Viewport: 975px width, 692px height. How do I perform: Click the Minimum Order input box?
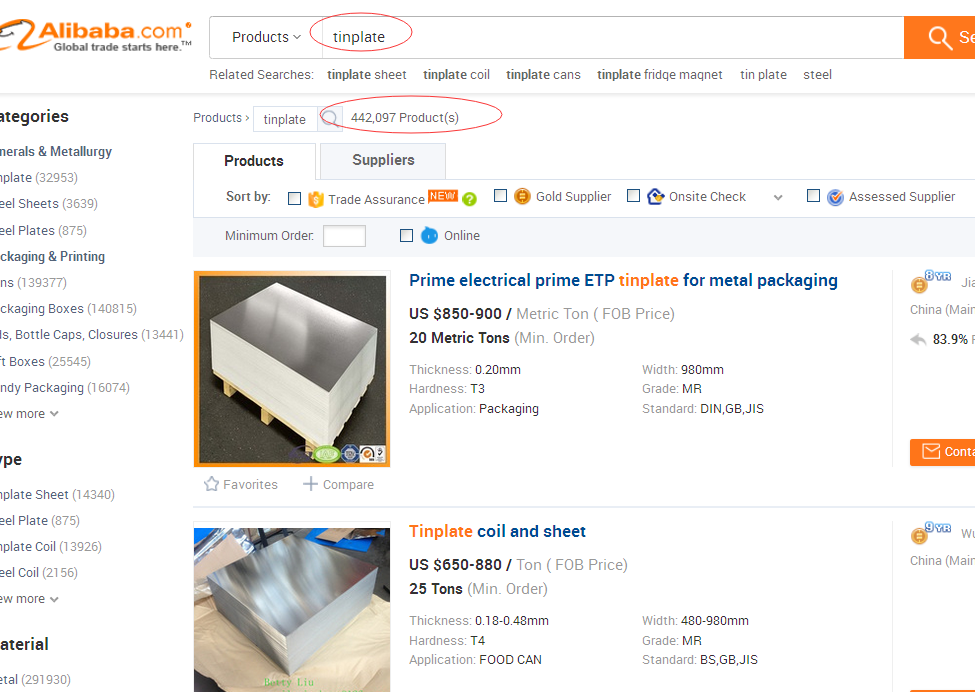tap(344, 236)
